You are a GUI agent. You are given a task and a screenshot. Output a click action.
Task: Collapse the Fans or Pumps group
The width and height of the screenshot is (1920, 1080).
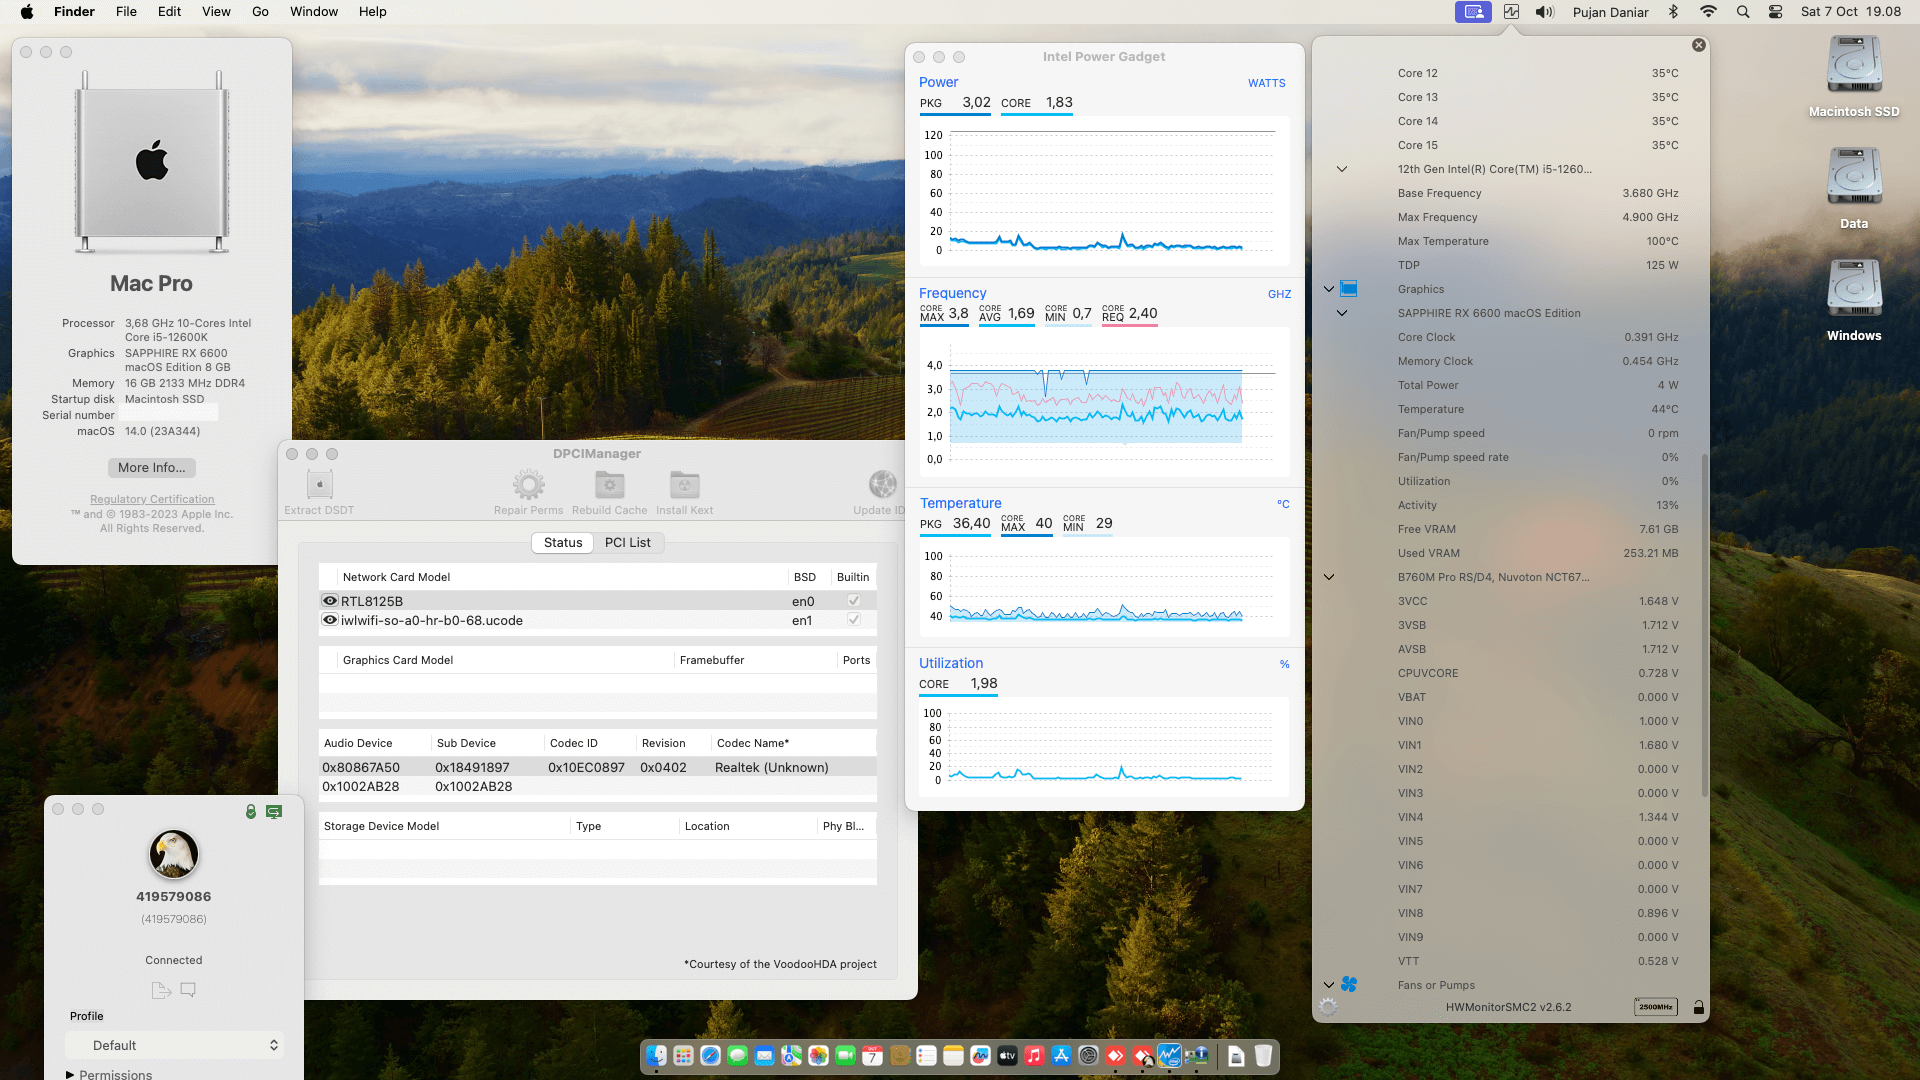point(1329,985)
